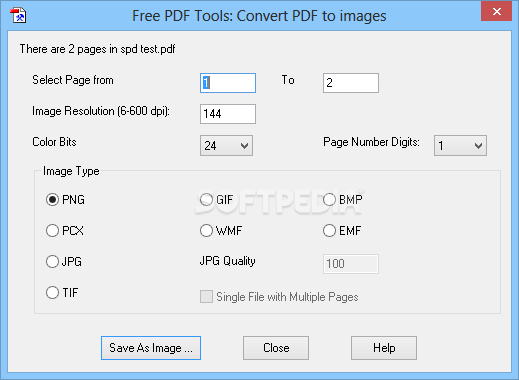Screen dimensions: 519x380
Task: Click the 'Select Page from' label
Action: [x=73, y=80]
